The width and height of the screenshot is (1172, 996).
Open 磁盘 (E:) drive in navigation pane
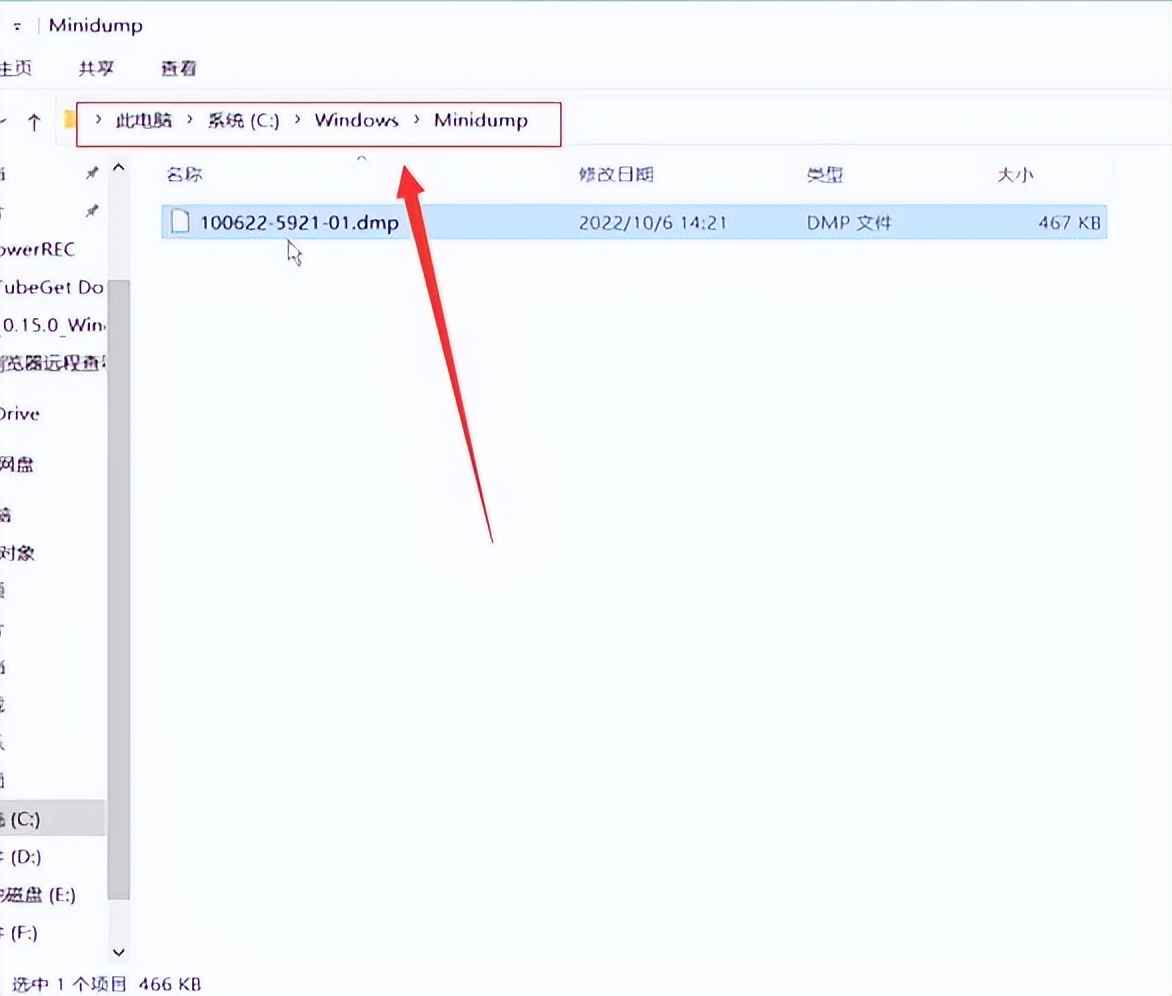coord(37,895)
